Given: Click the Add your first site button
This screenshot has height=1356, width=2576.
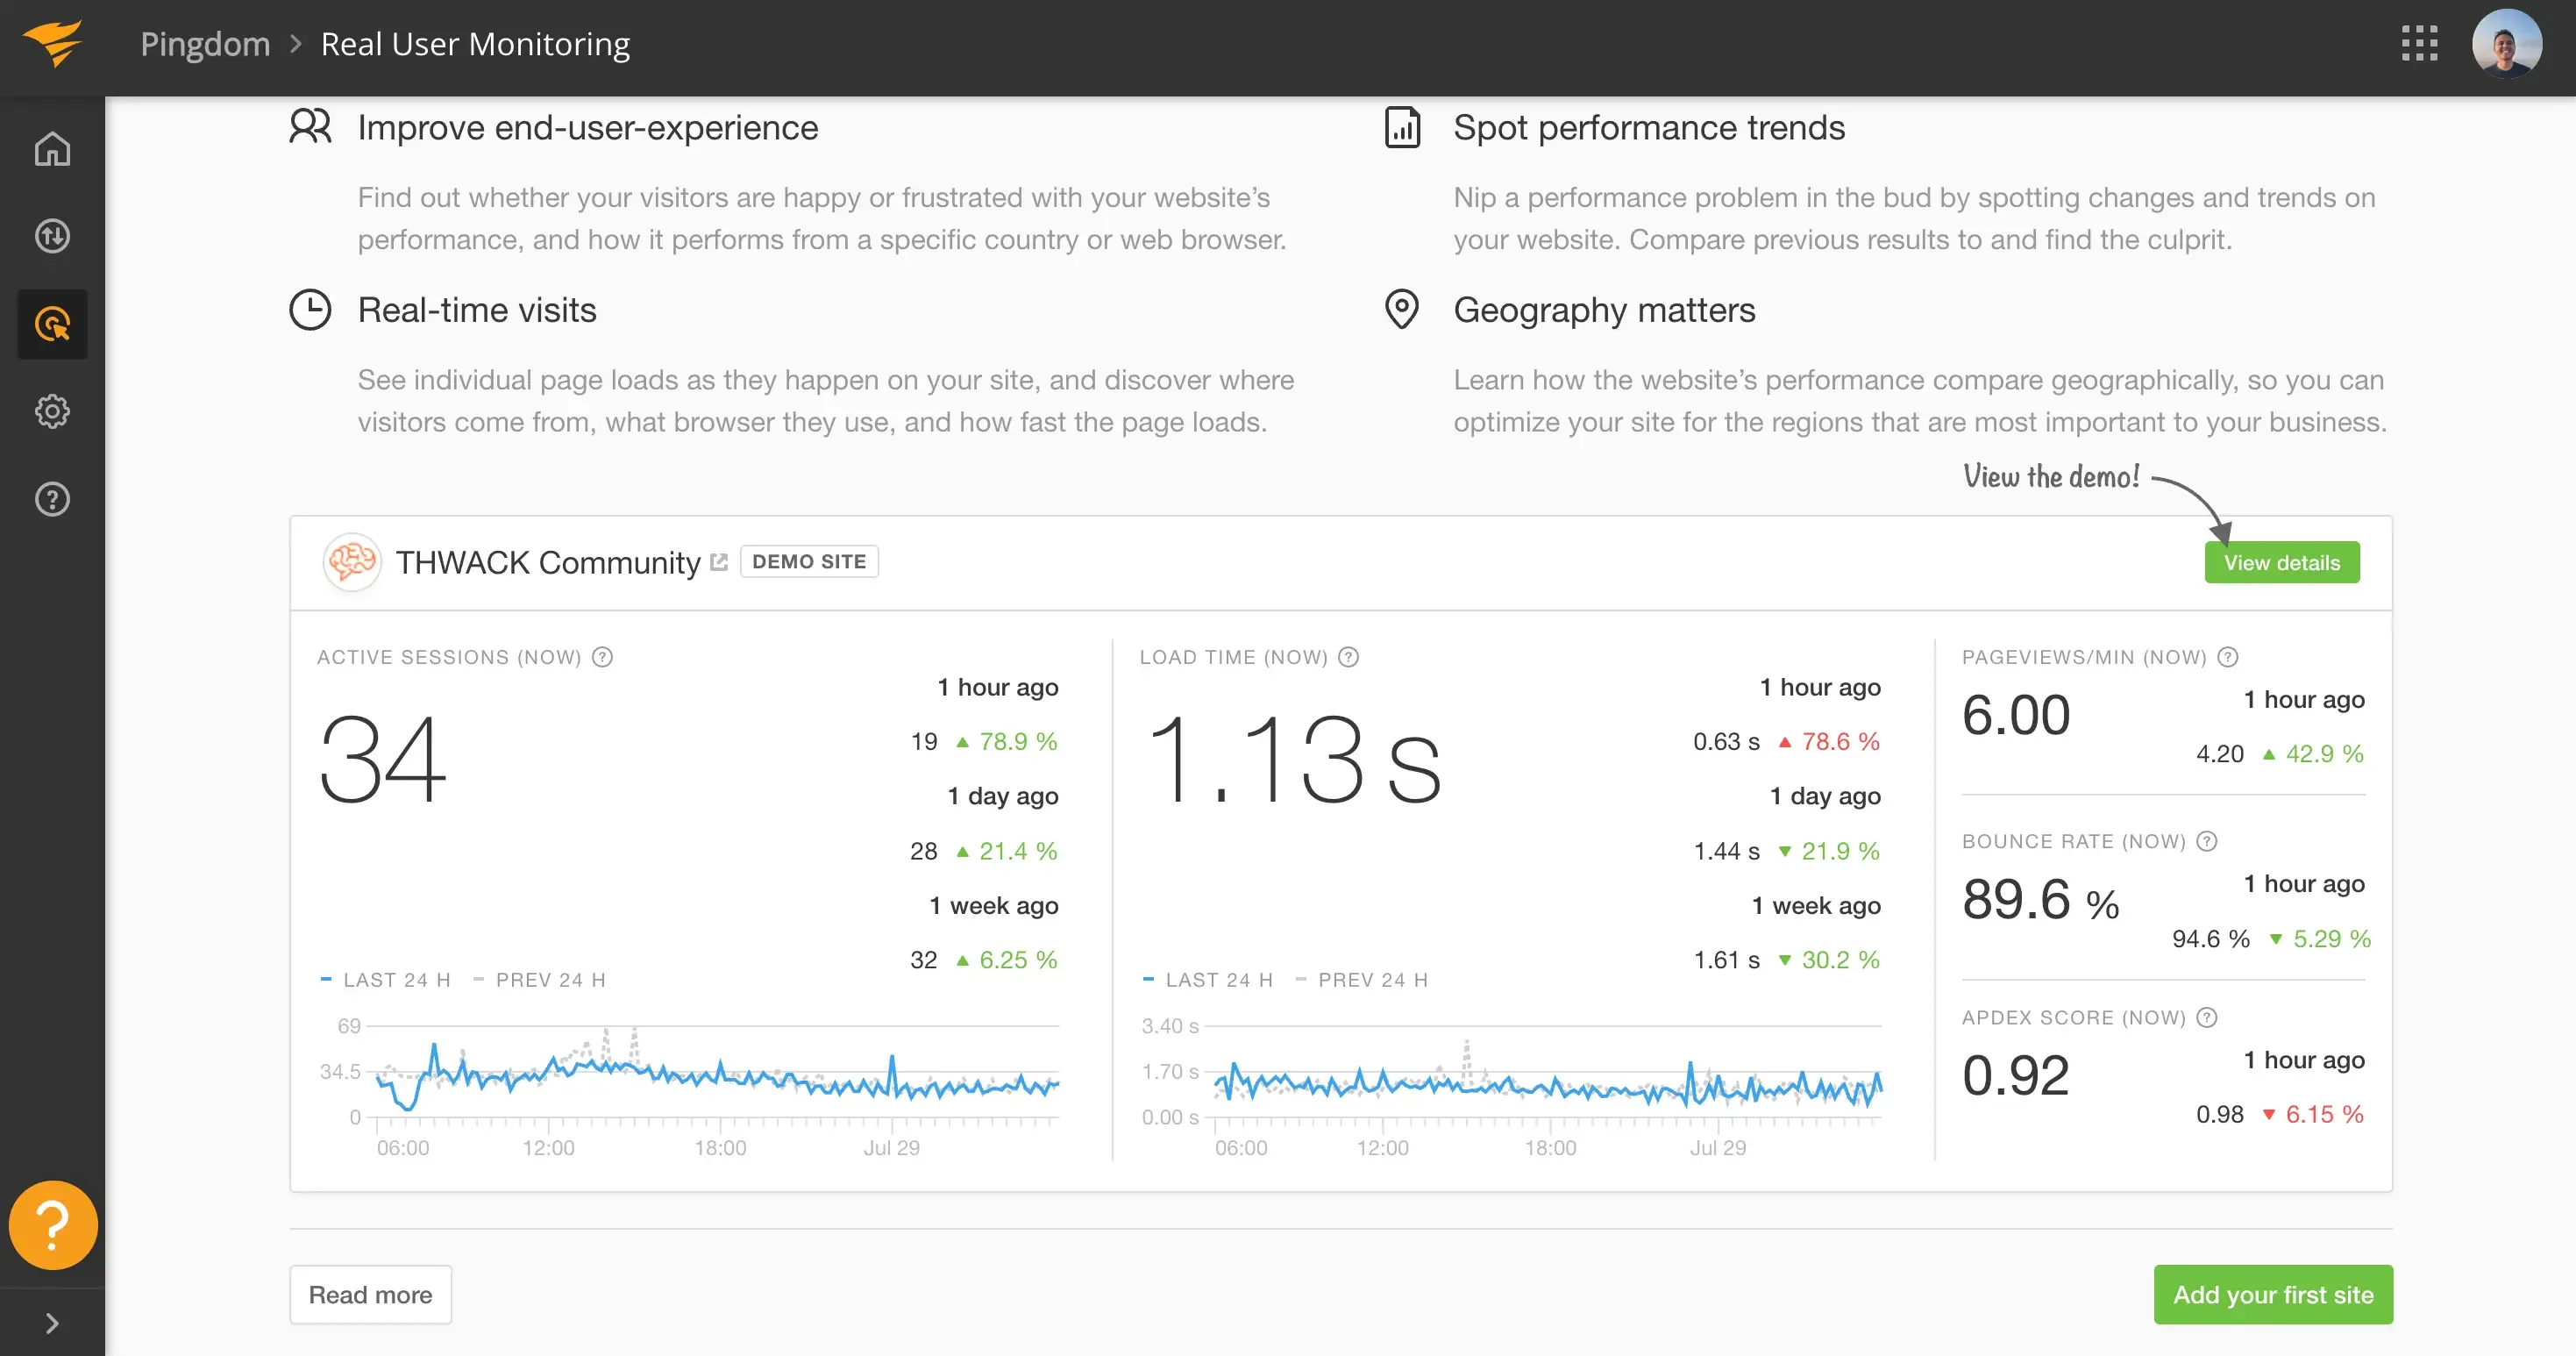Looking at the screenshot, I should [x=2273, y=1295].
